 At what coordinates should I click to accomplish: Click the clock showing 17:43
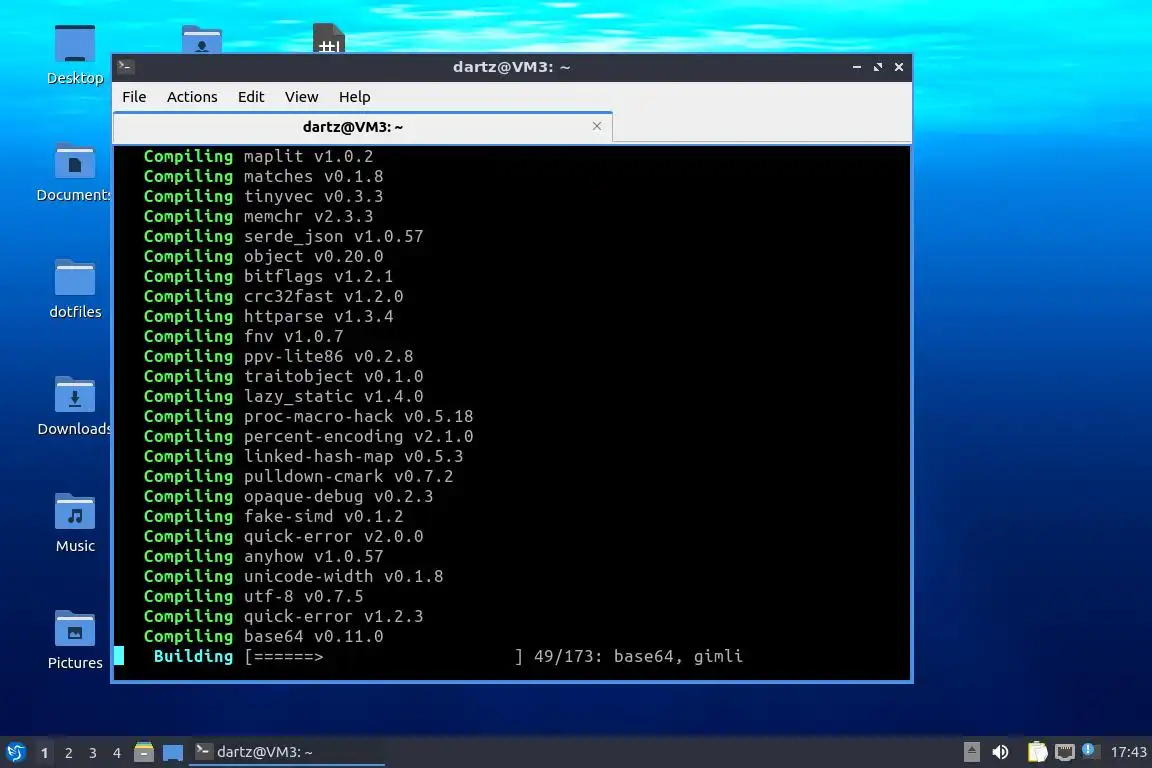click(1128, 752)
